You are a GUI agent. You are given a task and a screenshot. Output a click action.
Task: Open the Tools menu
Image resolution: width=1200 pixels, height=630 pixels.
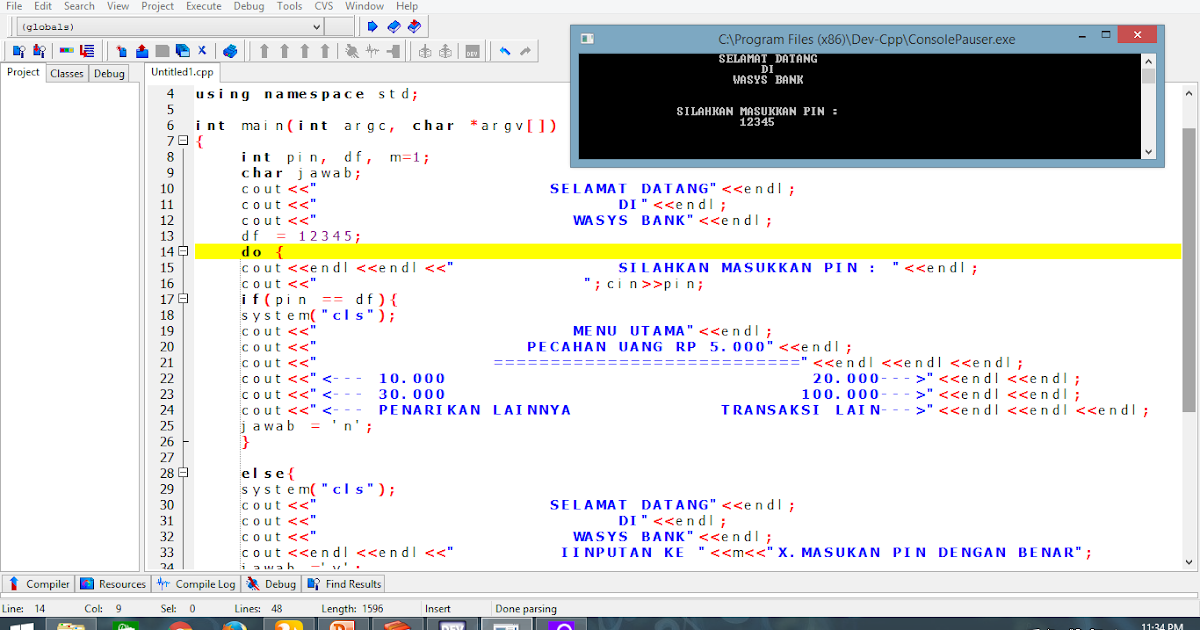[x=290, y=6]
